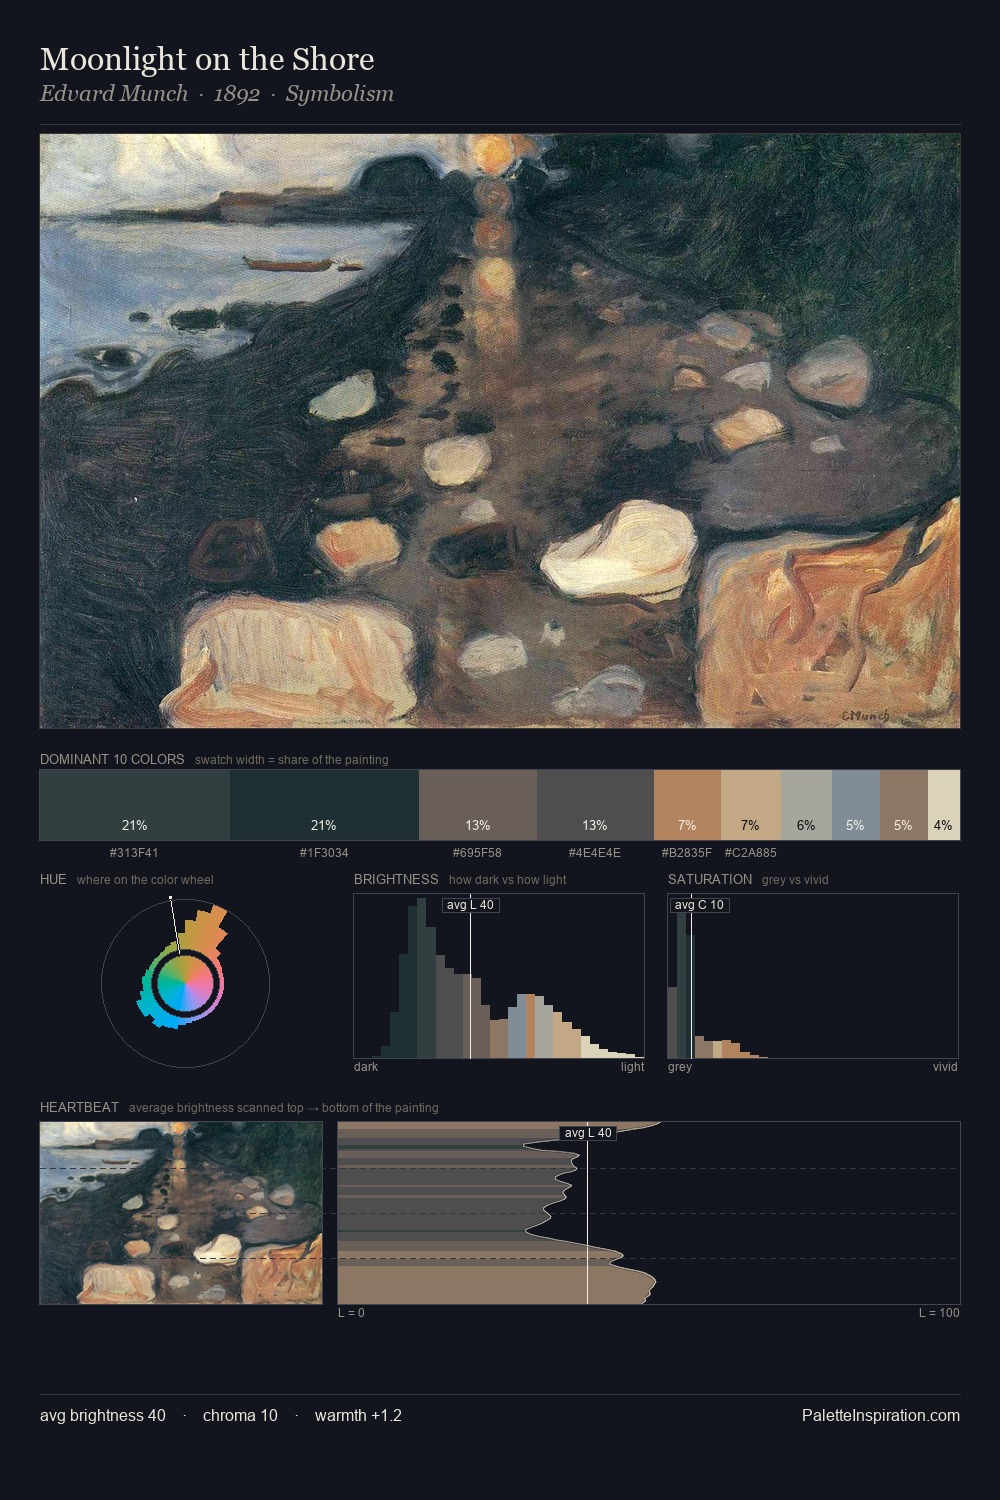
Task: Click the 'BRIGHTNESS' section heading
Action: (x=396, y=879)
